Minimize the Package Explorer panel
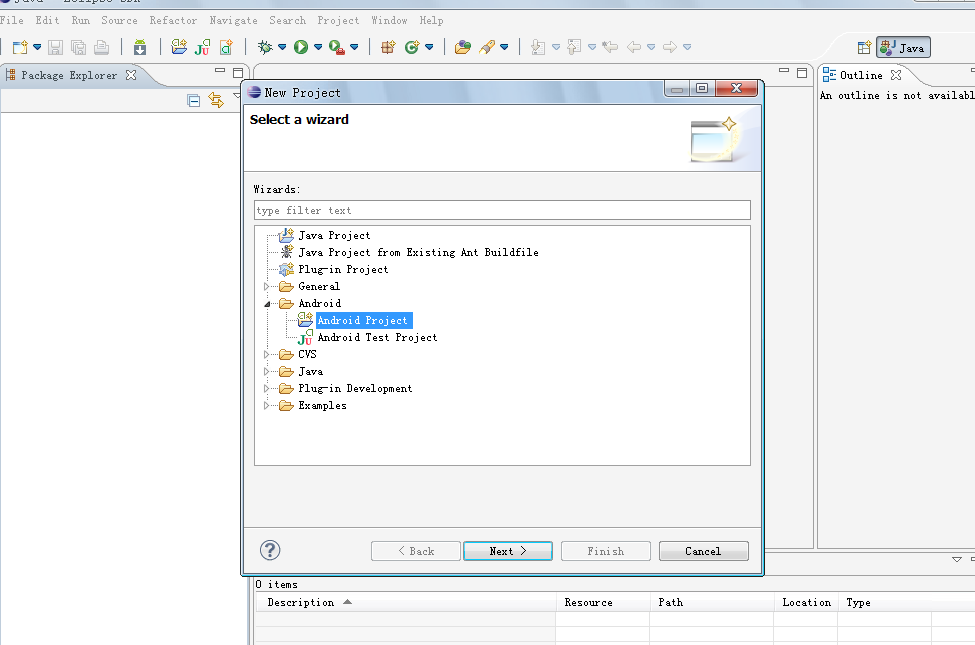Screen dimensions: 975x645 point(219,71)
